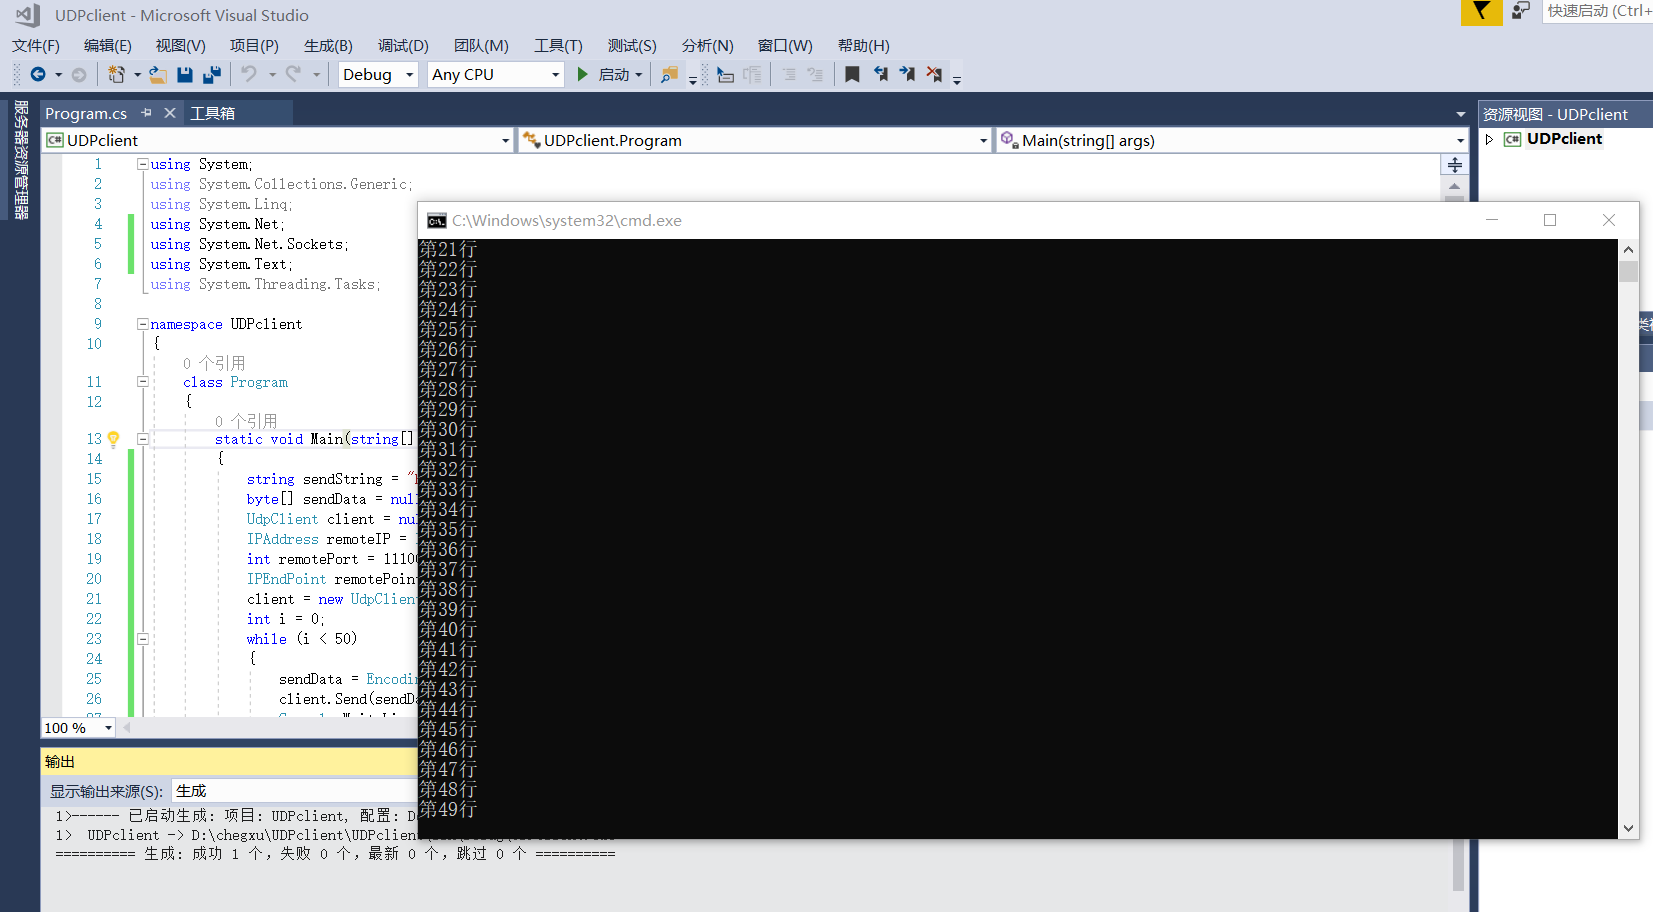Screen dimensions: 1653x912
Task: Open the 文件(F) menu
Action: coord(36,45)
